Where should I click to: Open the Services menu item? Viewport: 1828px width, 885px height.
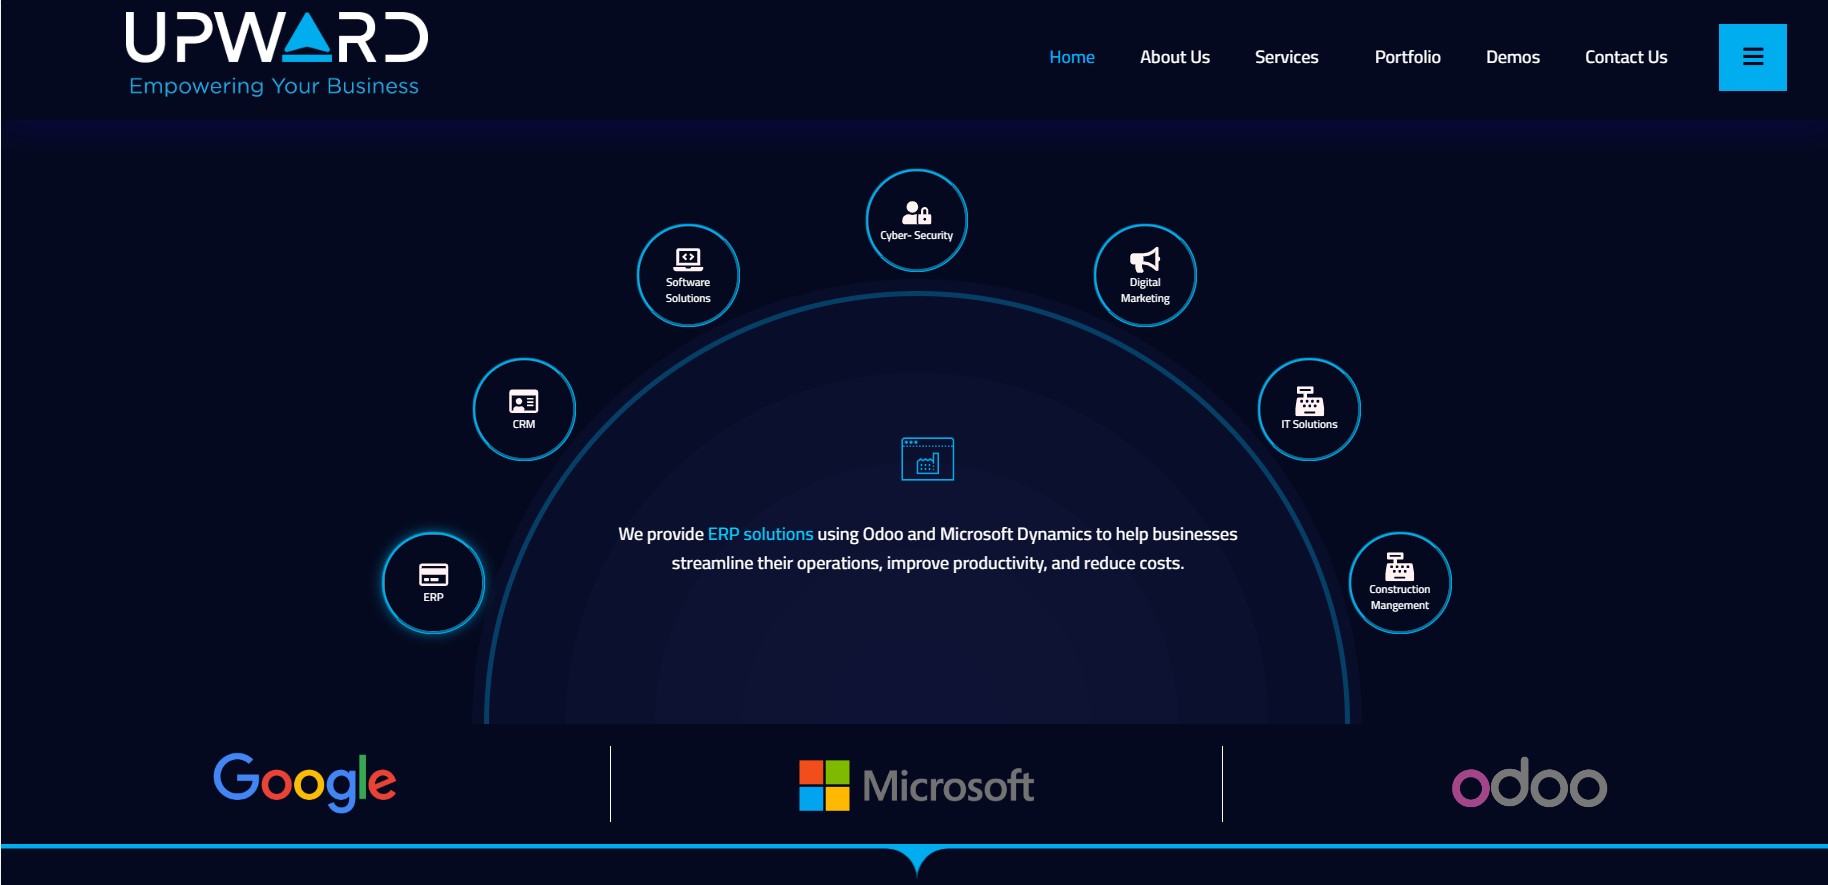point(1287,57)
